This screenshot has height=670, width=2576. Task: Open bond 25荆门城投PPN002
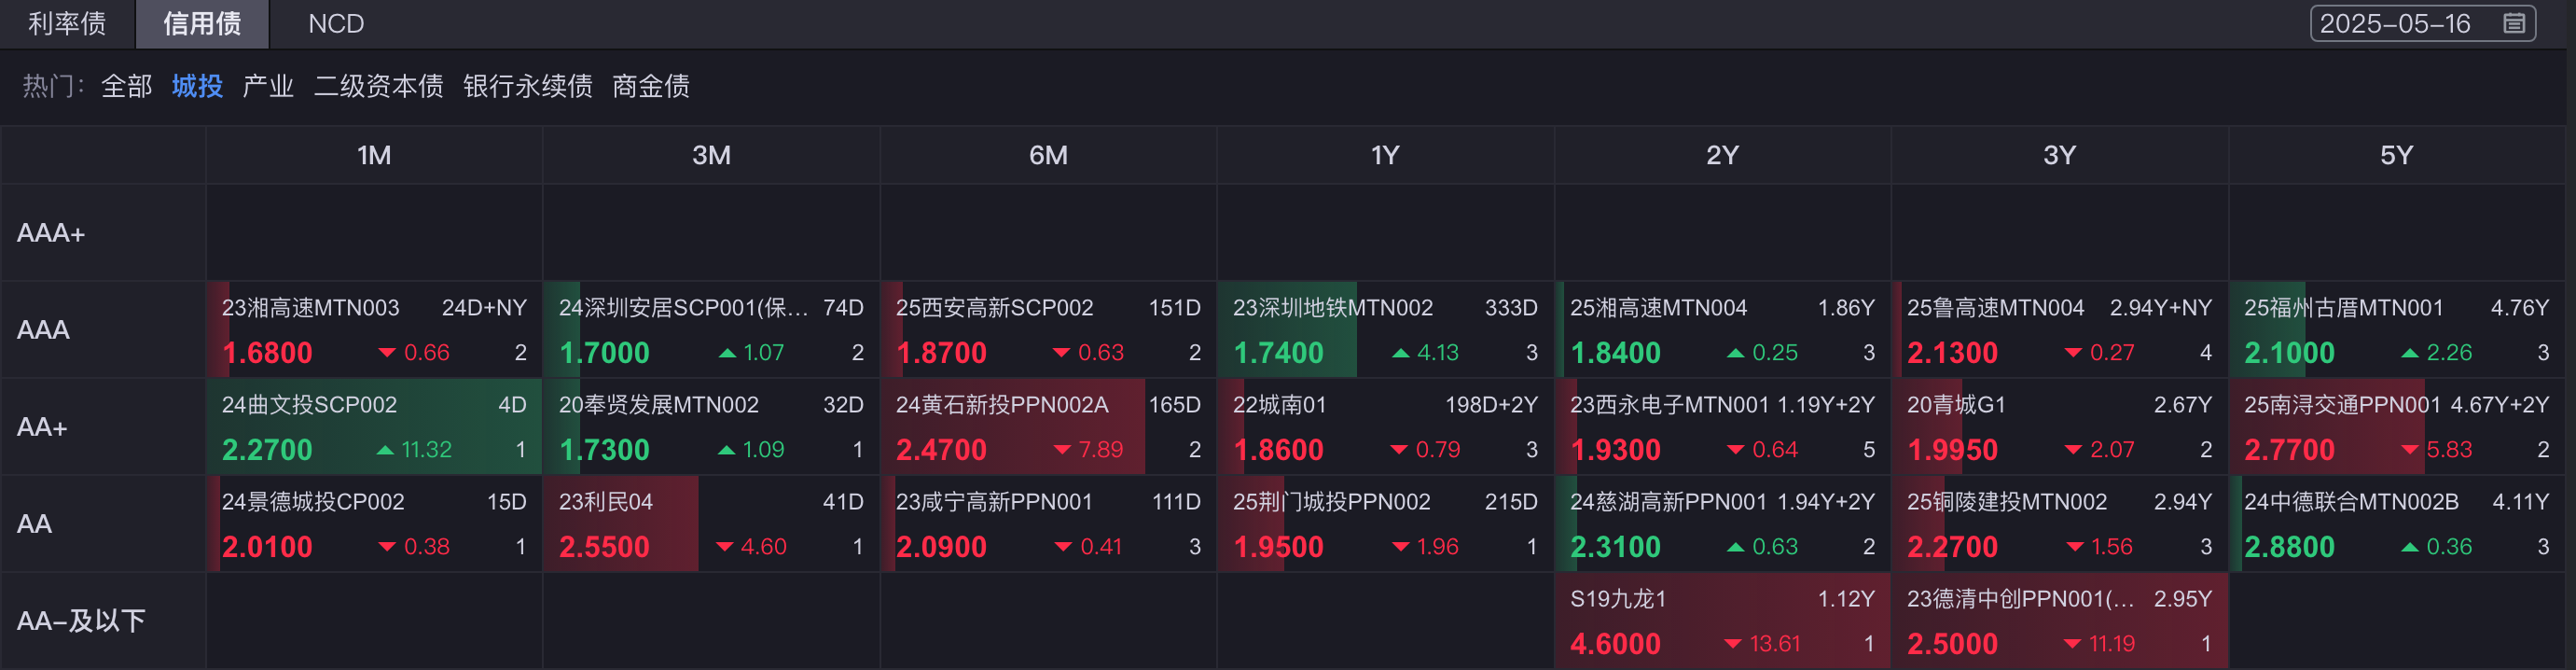1331,502
